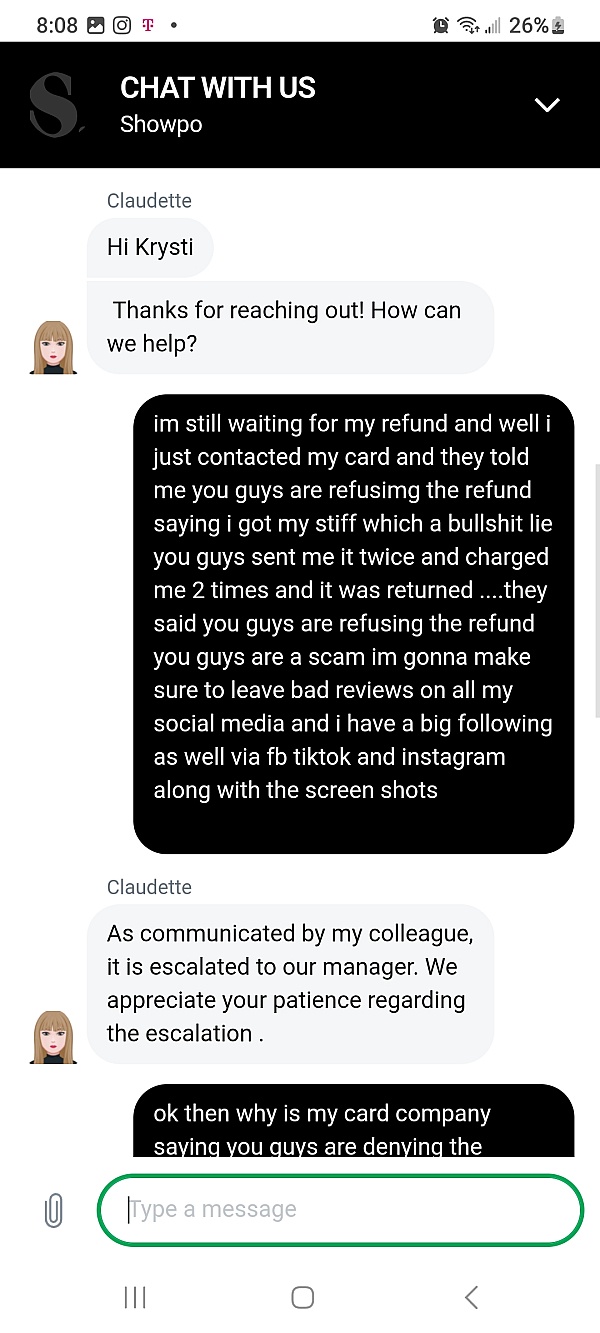
Task: Collapse the chat with the down chevron
Action: (547, 105)
